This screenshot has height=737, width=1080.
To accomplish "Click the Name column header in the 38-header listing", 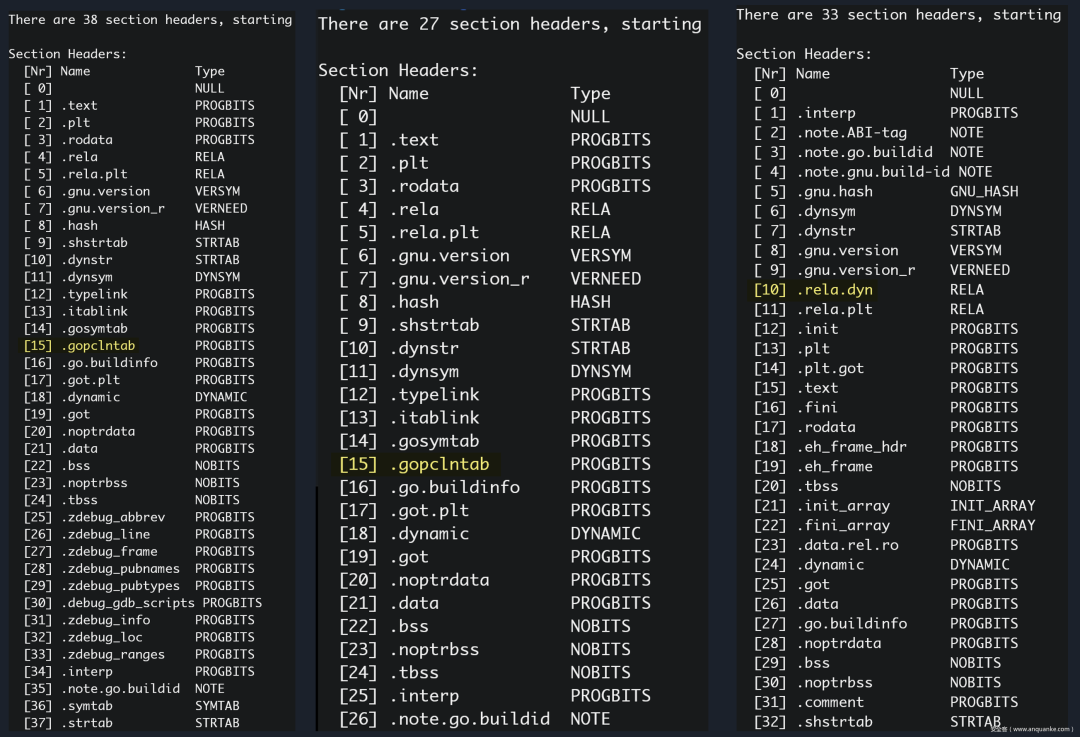I will 75,71.
